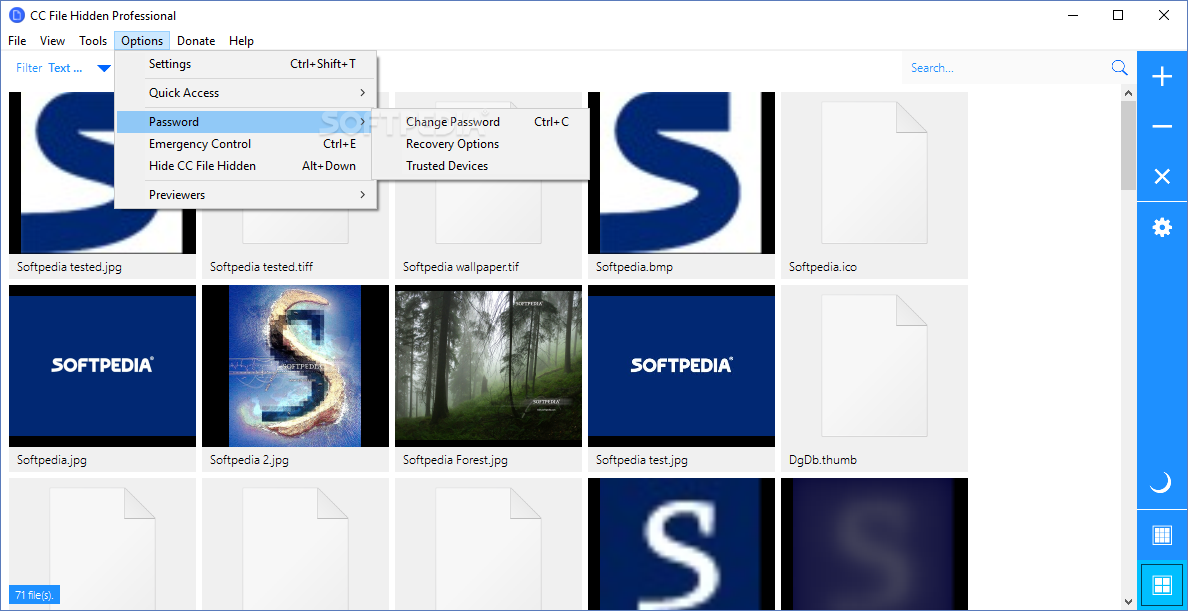Choose Recovery Options in submenu
The height and width of the screenshot is (611, 1188).
(x=480, y=144)
